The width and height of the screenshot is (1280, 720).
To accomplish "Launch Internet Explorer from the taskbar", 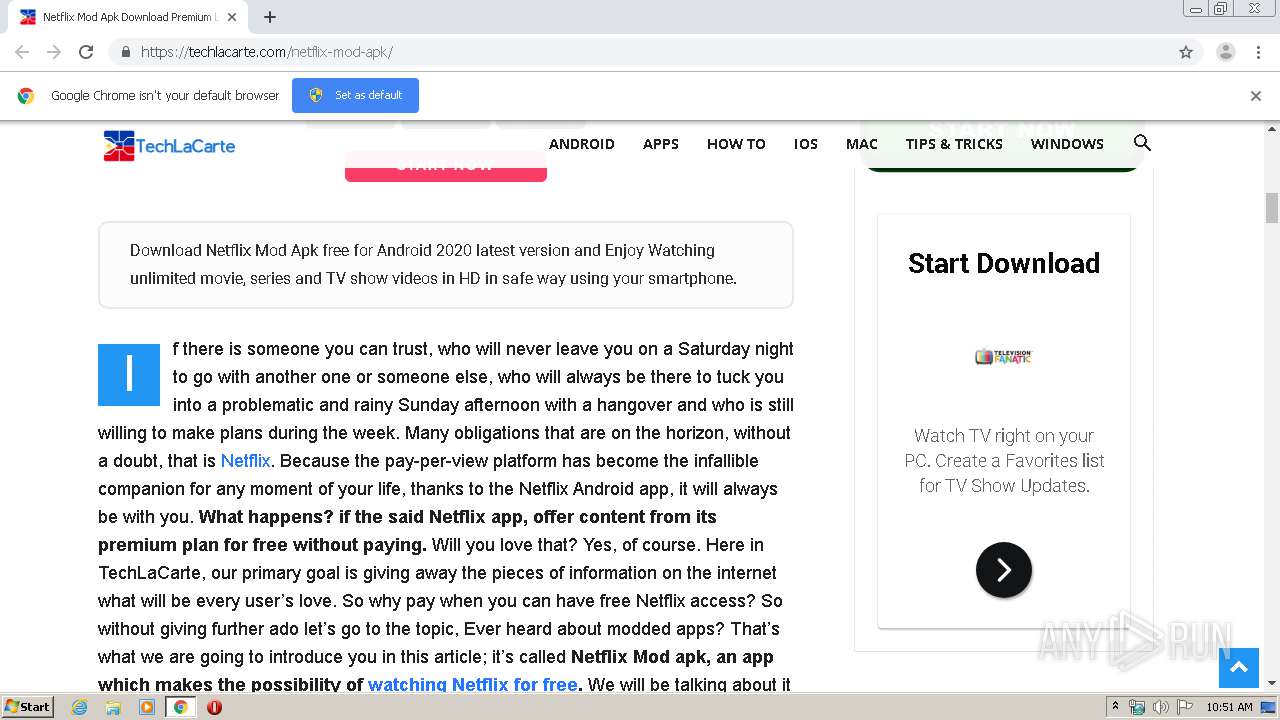I will coord(80,707).
